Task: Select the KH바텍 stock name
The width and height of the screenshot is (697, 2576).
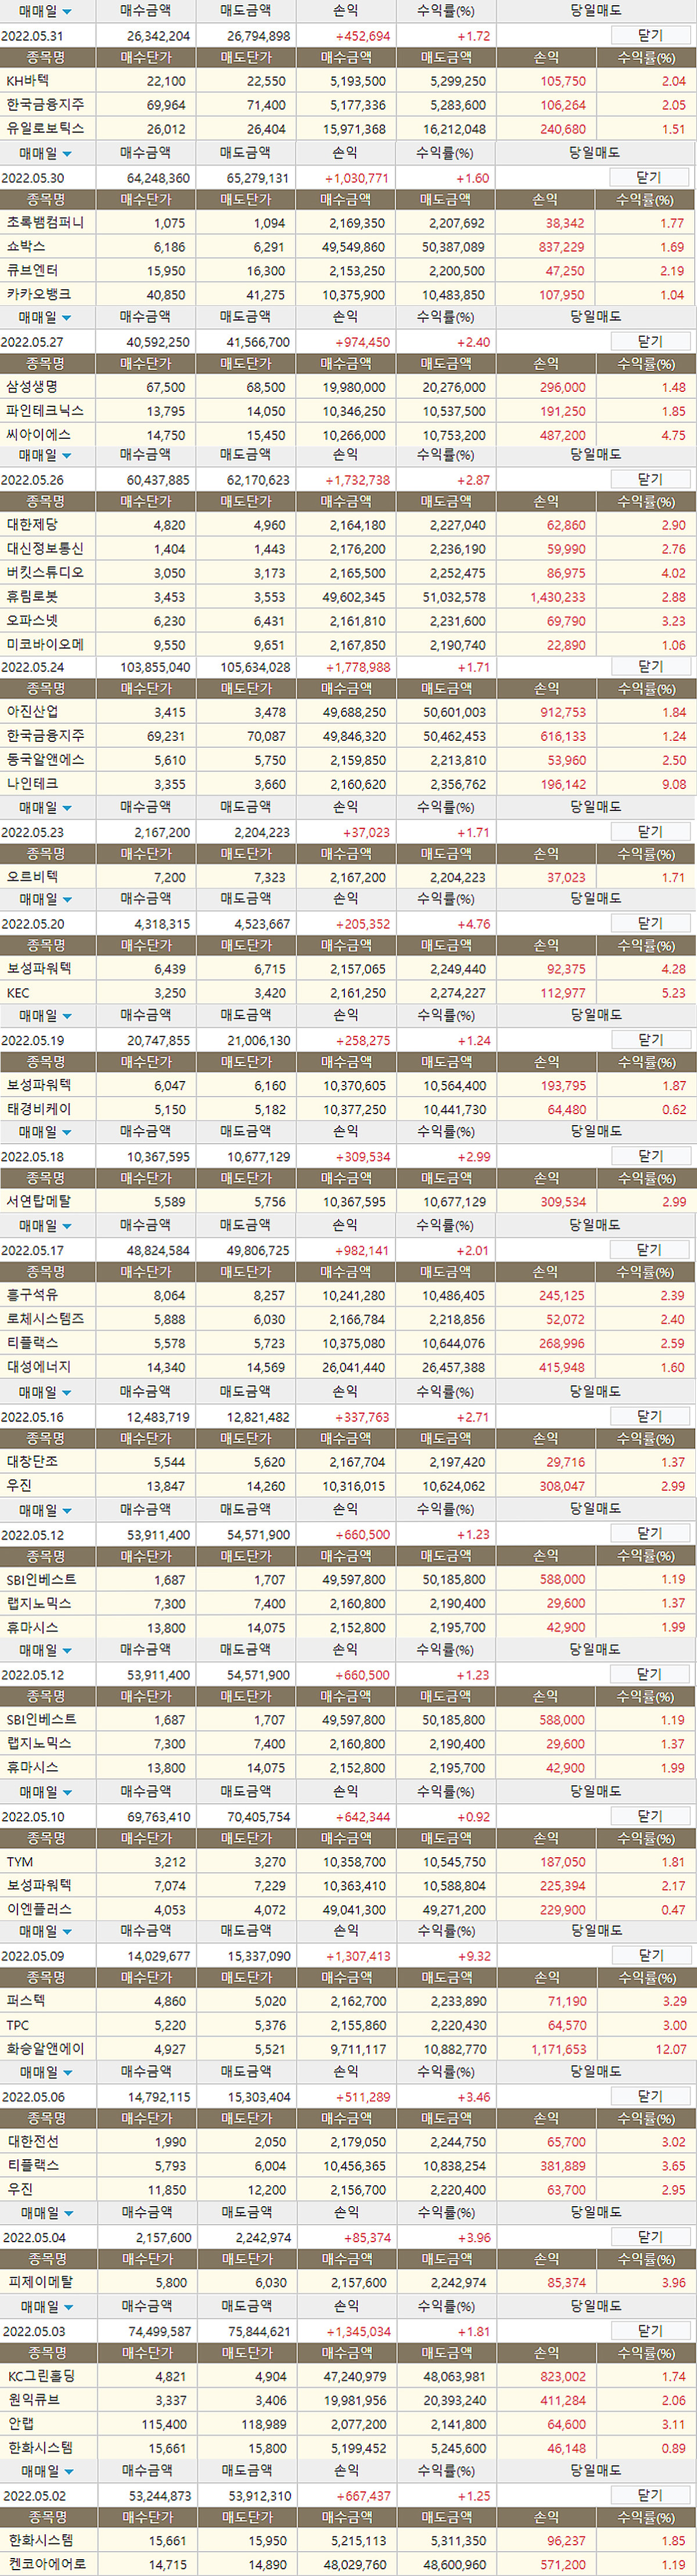Action: click(x=28, y=81)
